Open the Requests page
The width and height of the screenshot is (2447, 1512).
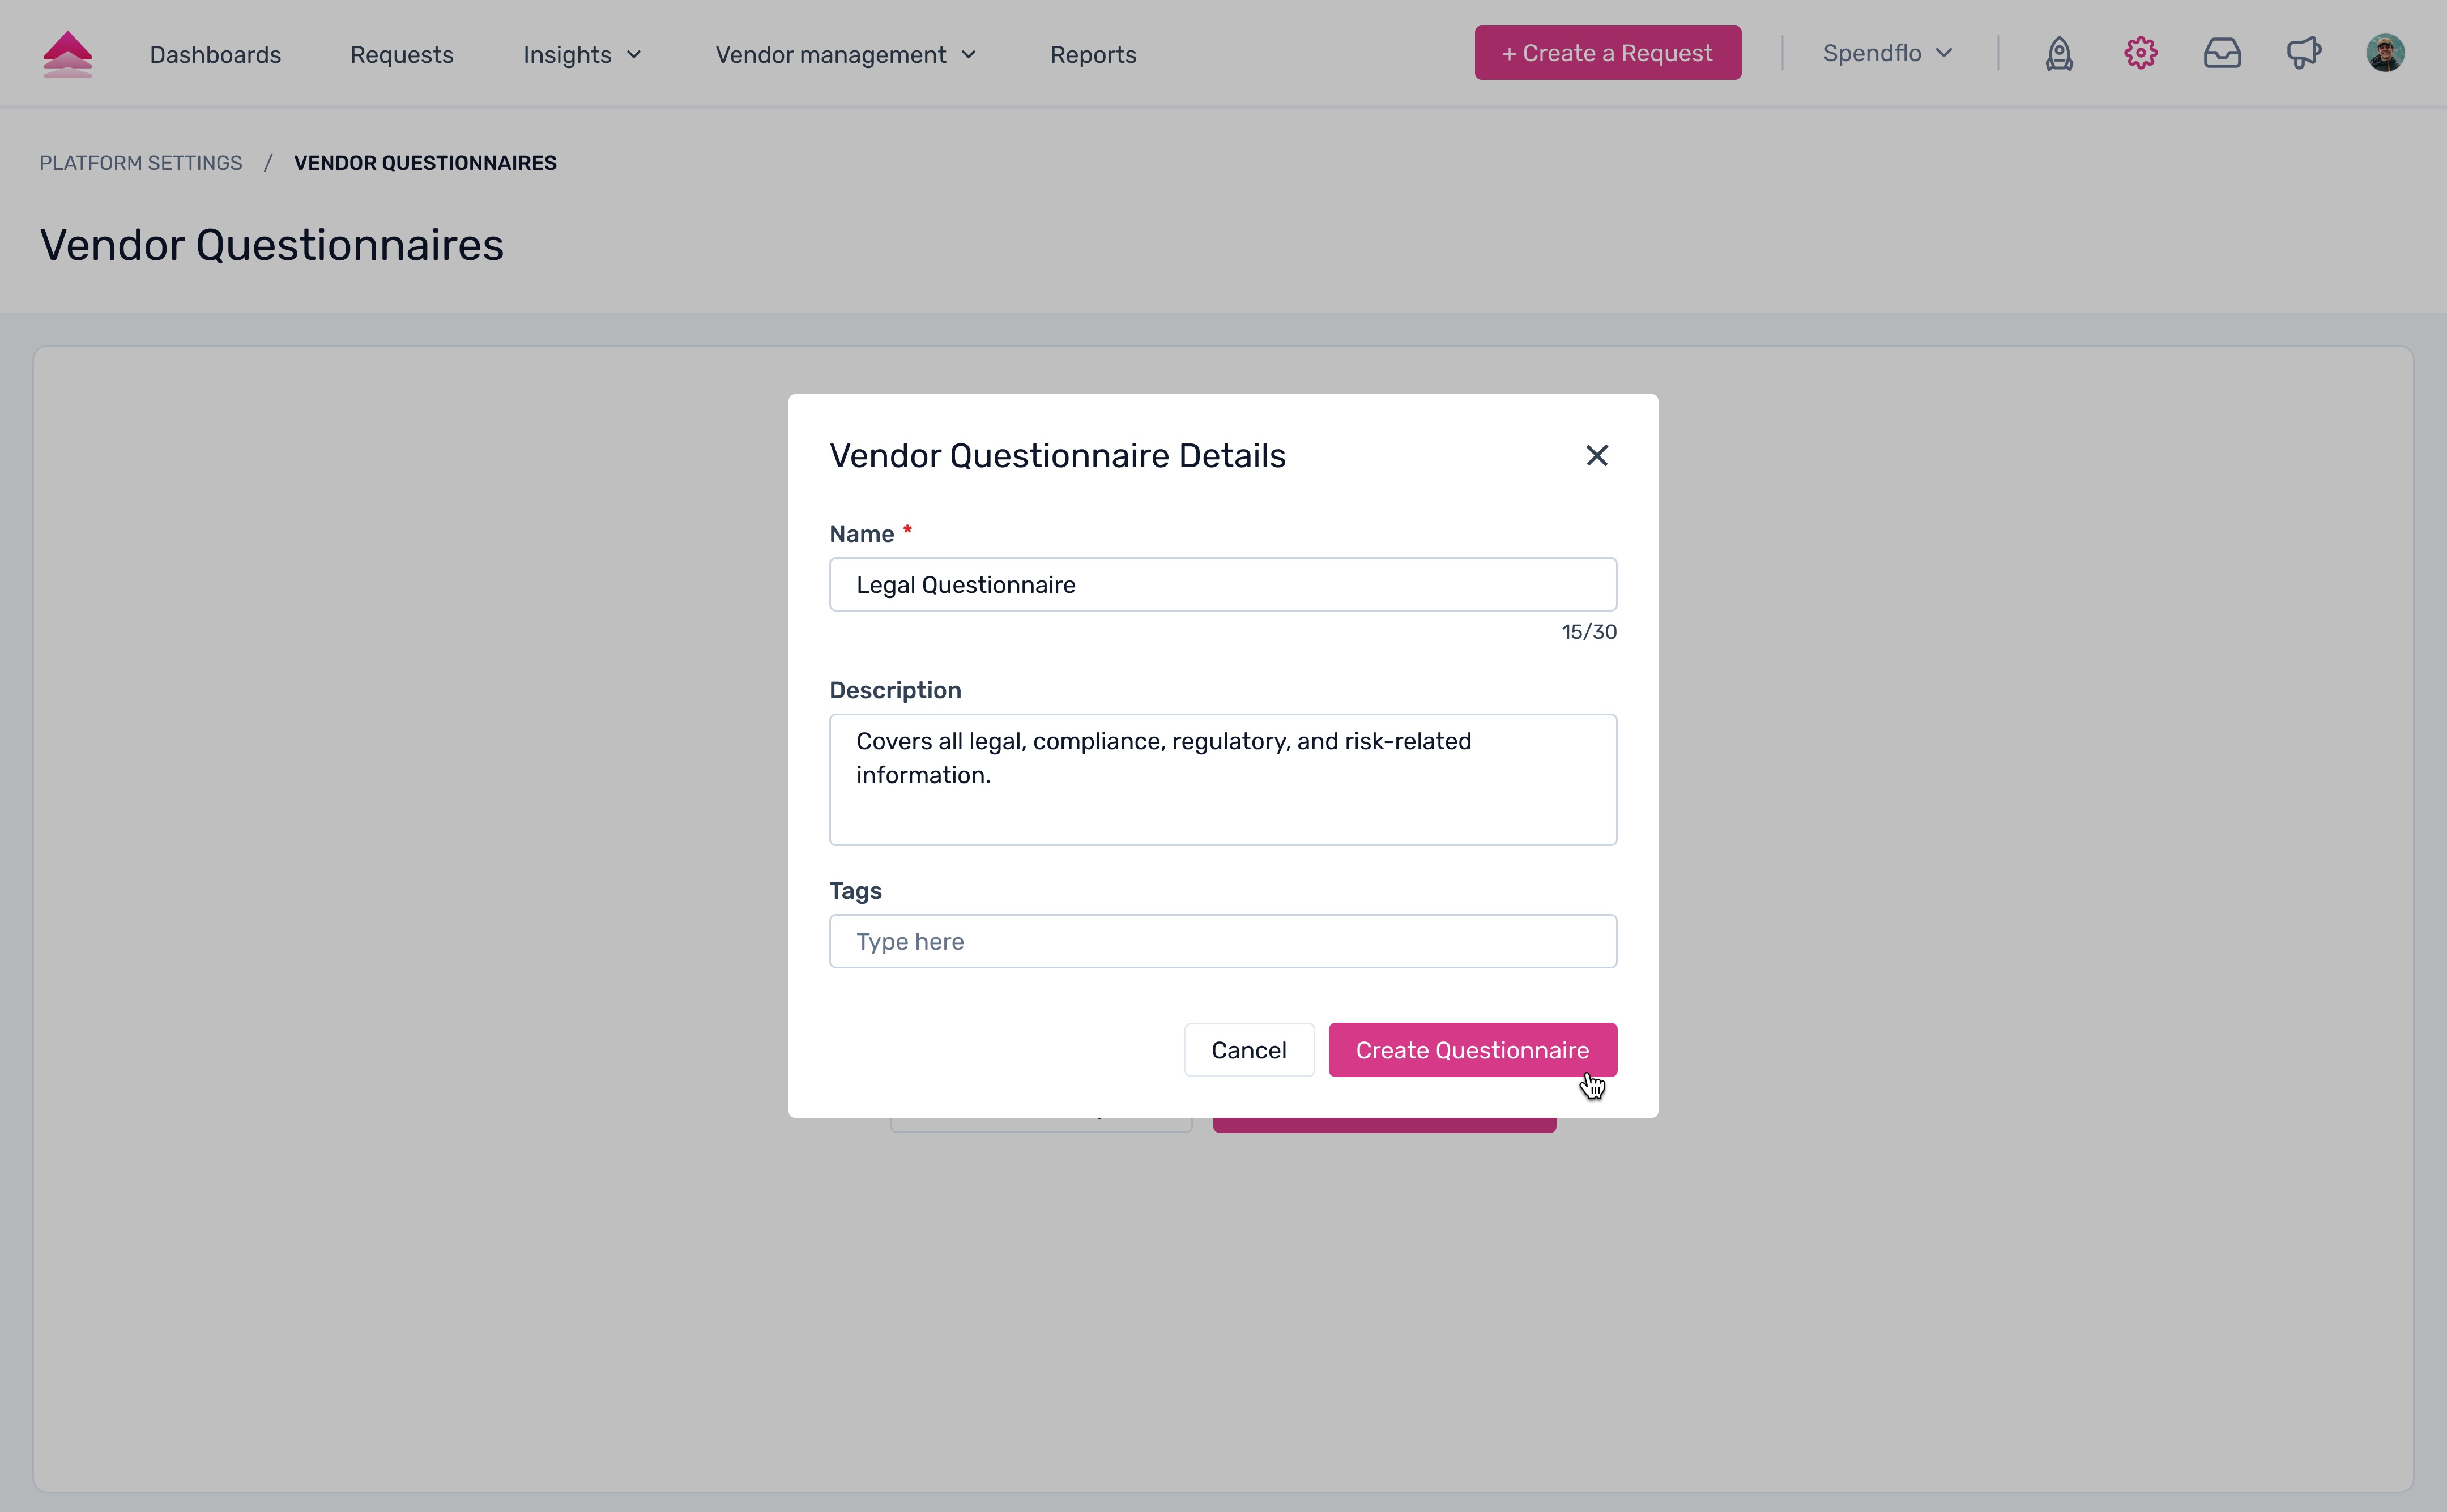pos(401,55)
